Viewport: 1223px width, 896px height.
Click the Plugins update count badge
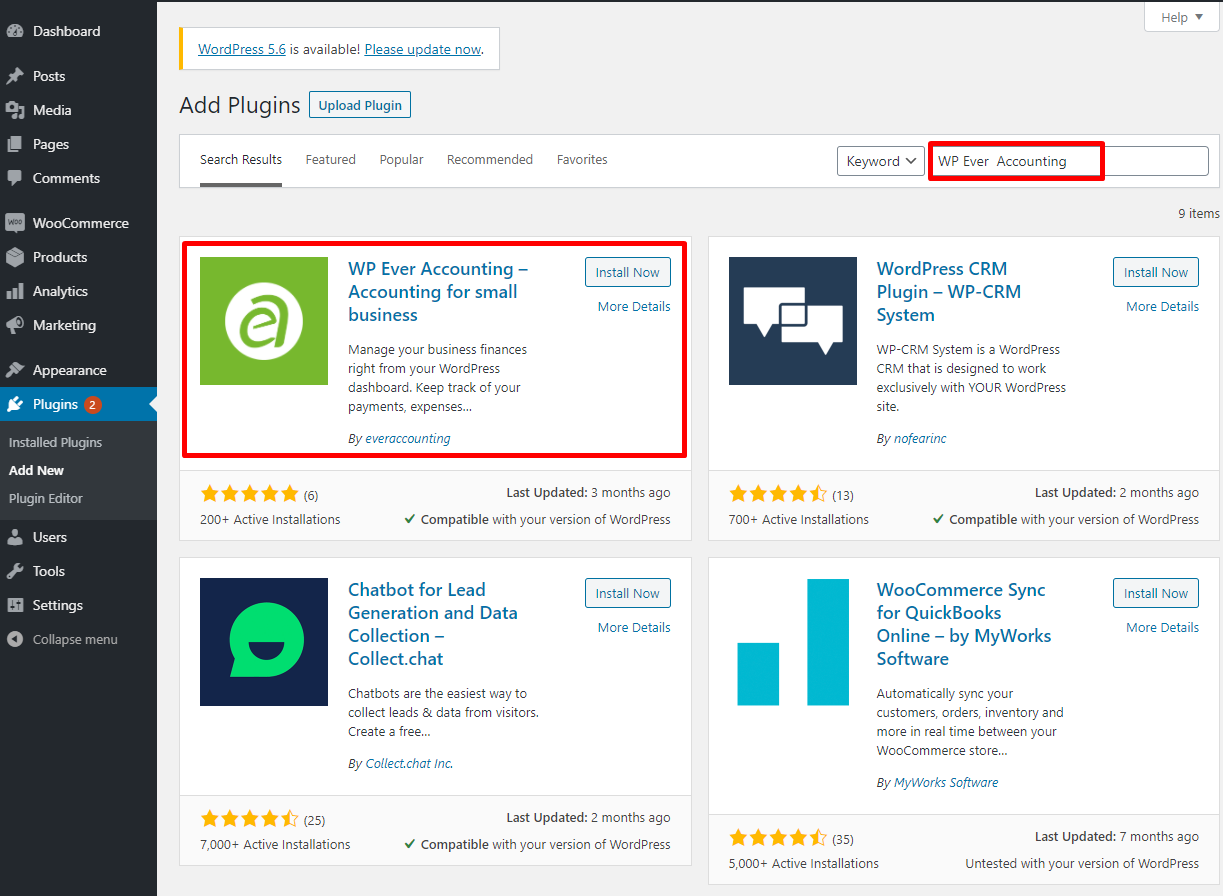(x=93, y=405)
